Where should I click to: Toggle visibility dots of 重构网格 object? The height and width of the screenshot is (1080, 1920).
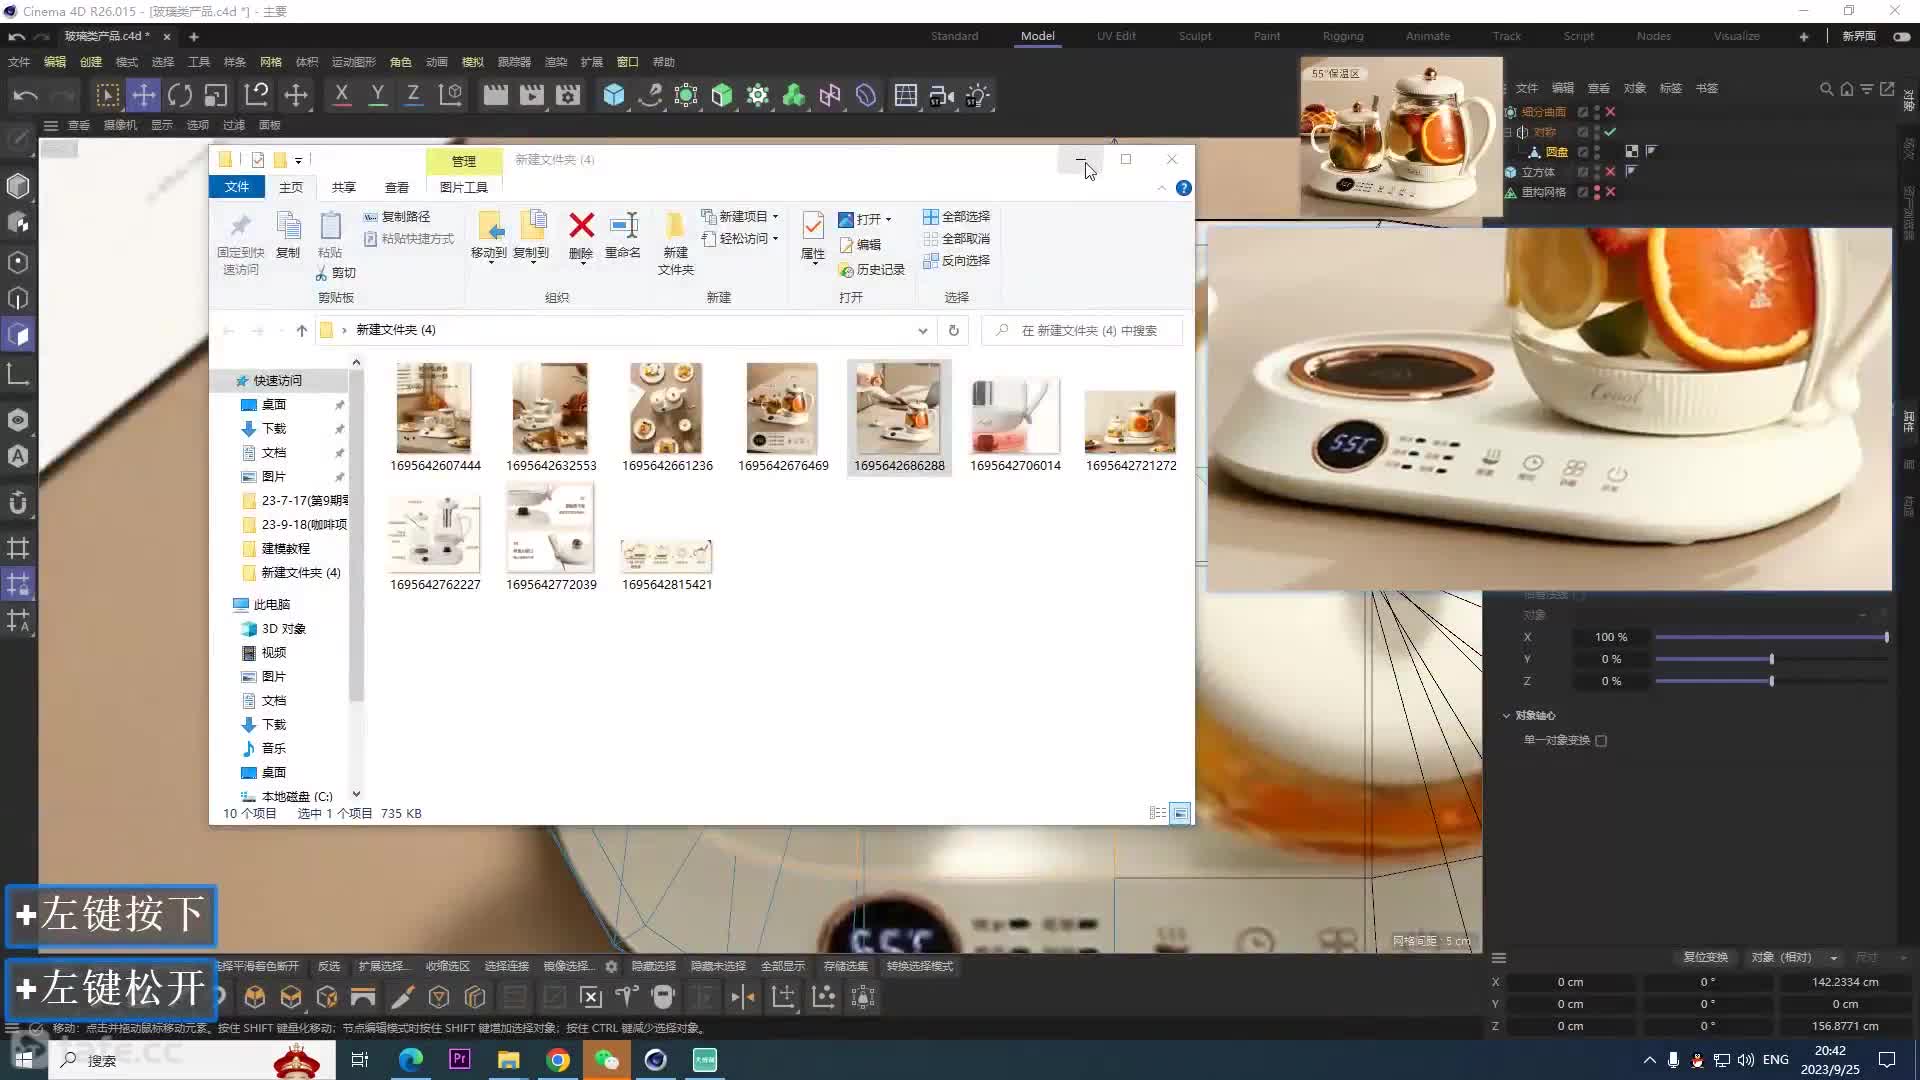point(1597,192)
